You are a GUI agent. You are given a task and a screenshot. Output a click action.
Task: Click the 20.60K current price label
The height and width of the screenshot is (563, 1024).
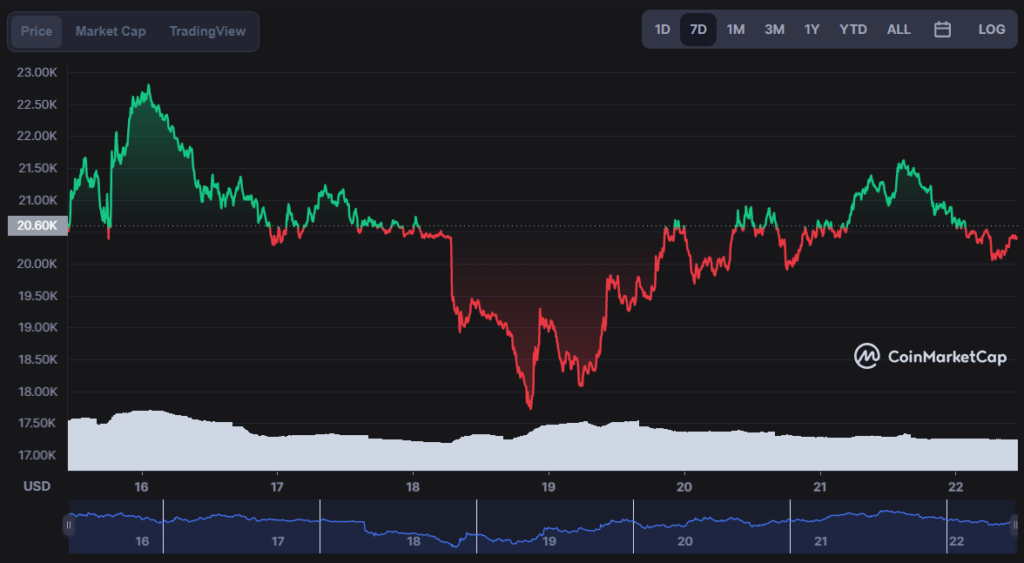37,225
